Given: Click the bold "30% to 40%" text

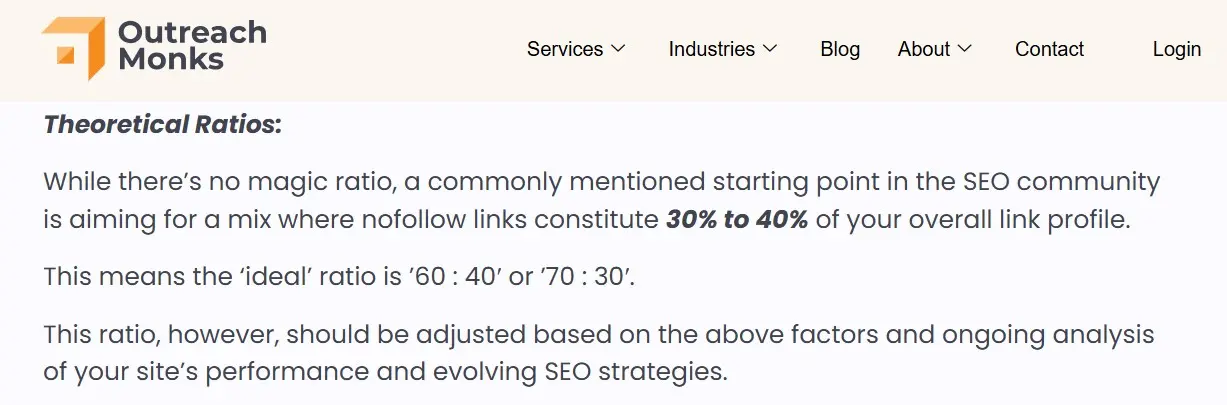Looking at the screenshot, I should pyautogui.click(x=736, y=220).
